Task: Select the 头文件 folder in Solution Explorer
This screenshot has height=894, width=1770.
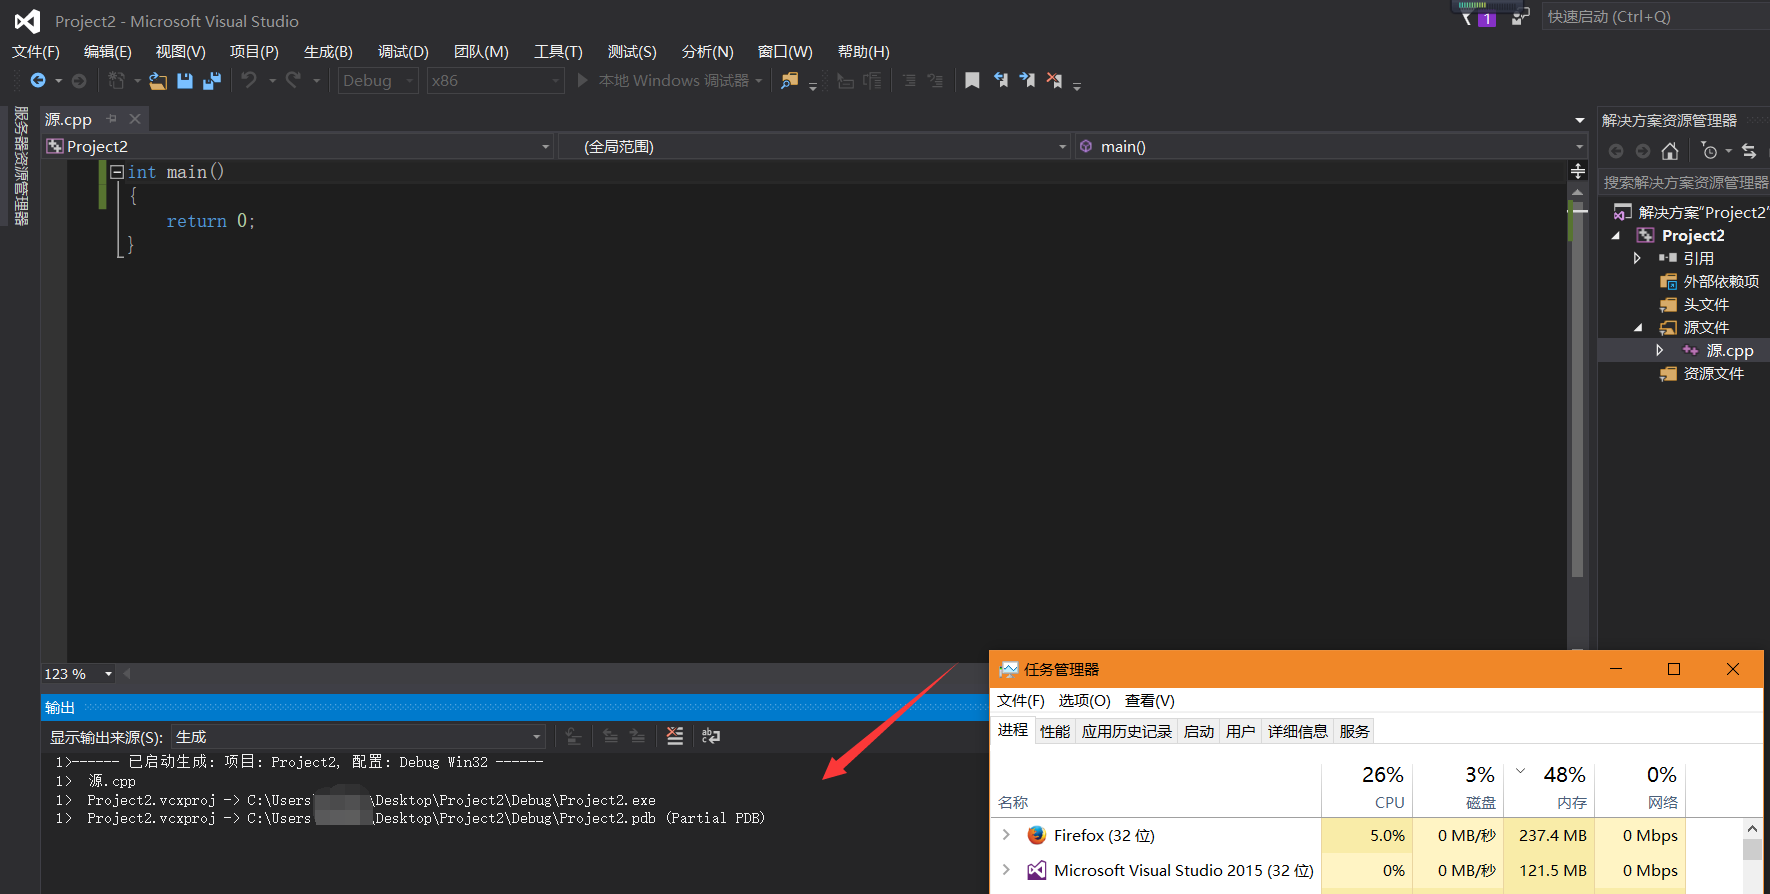Action: coord(1706,304)
